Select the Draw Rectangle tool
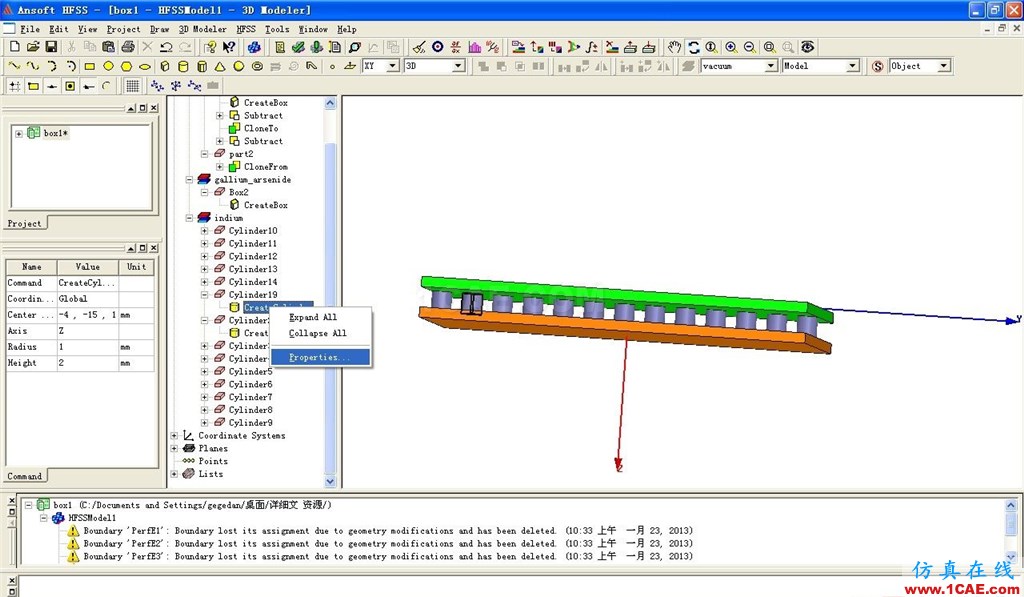Image resolution: width=1024 pixels, height=597 pixels. point(90,66)
